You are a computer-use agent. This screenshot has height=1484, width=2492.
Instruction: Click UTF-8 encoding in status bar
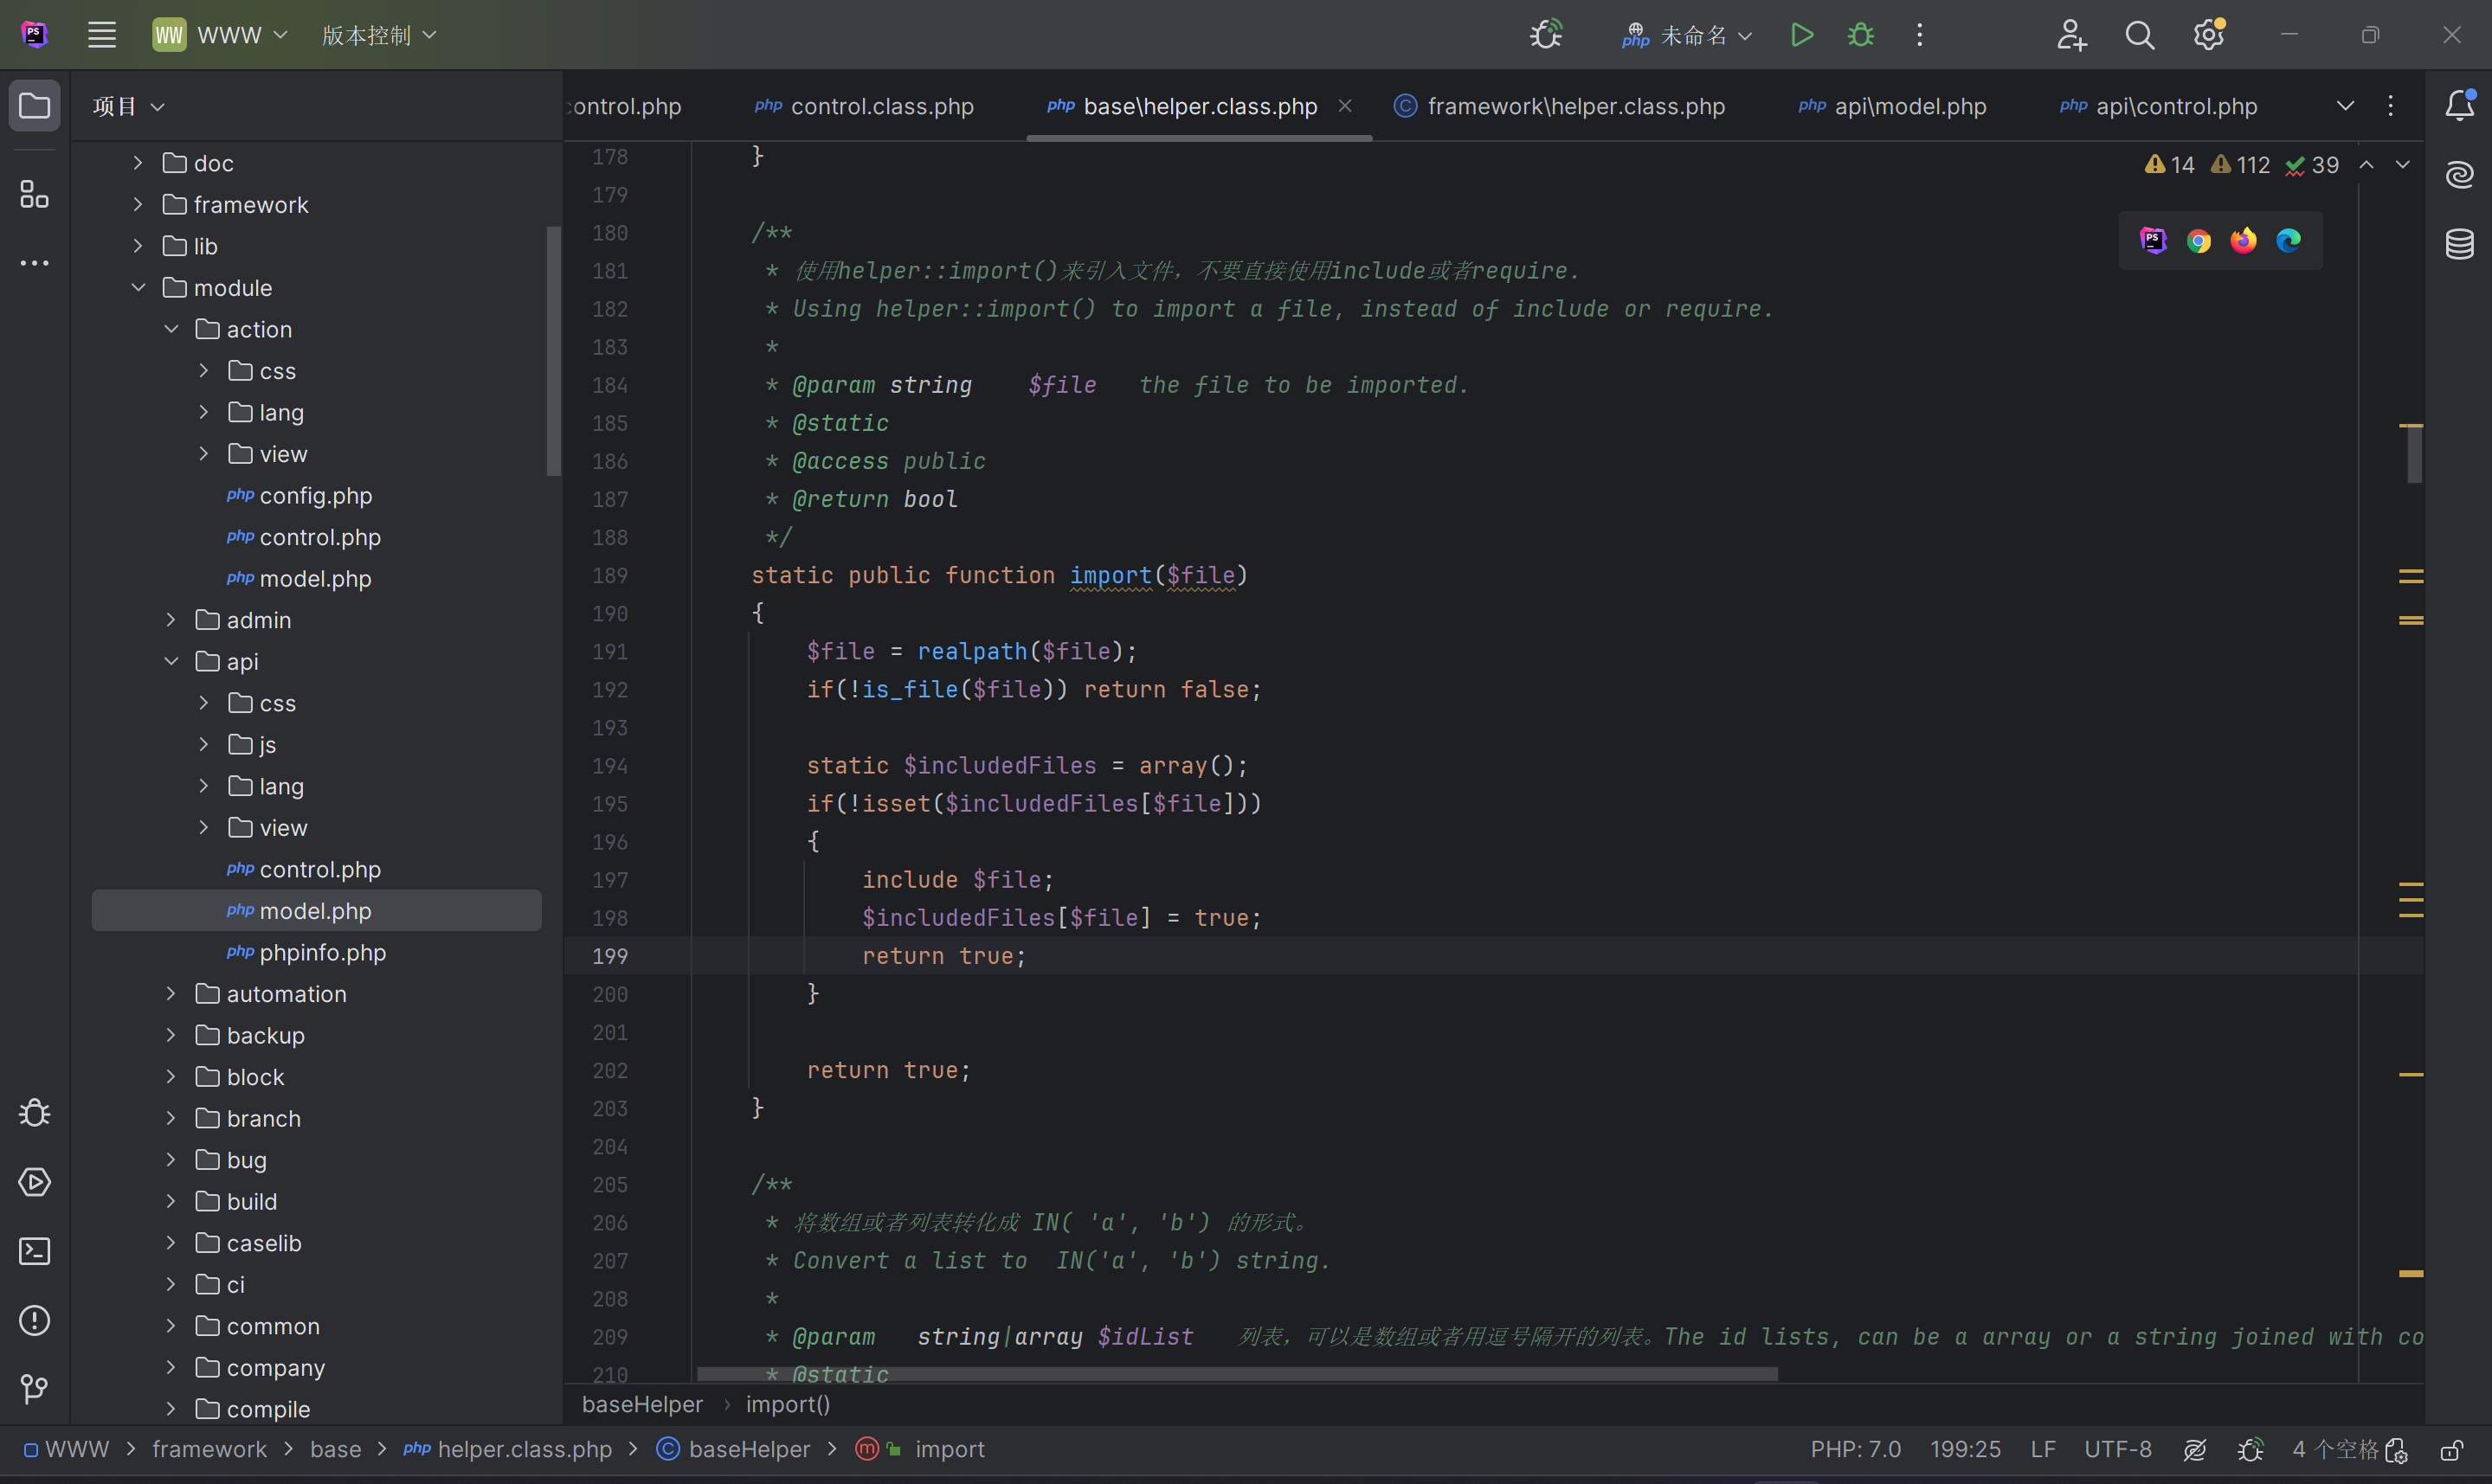pos(2117,1450)
